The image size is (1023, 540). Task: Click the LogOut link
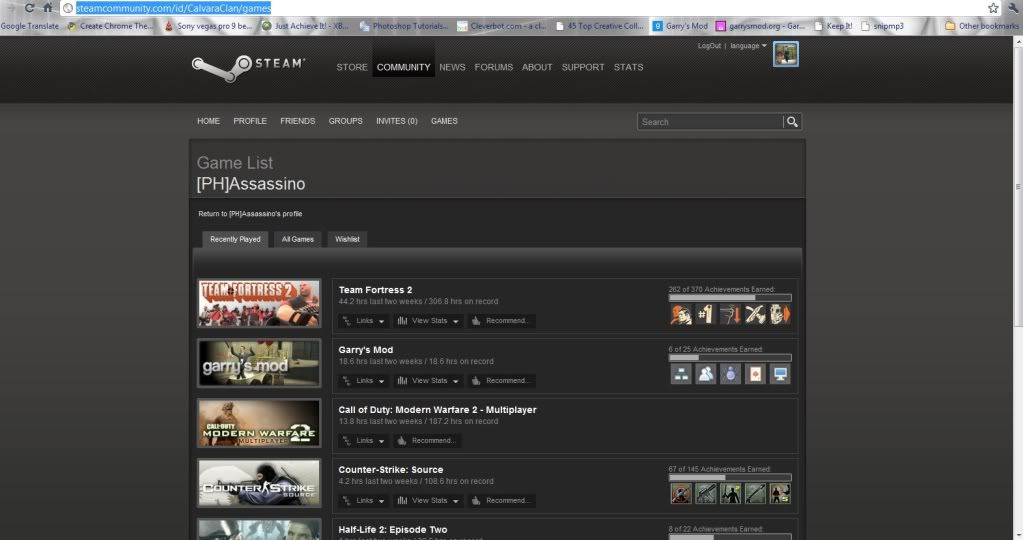click(709, 46)
